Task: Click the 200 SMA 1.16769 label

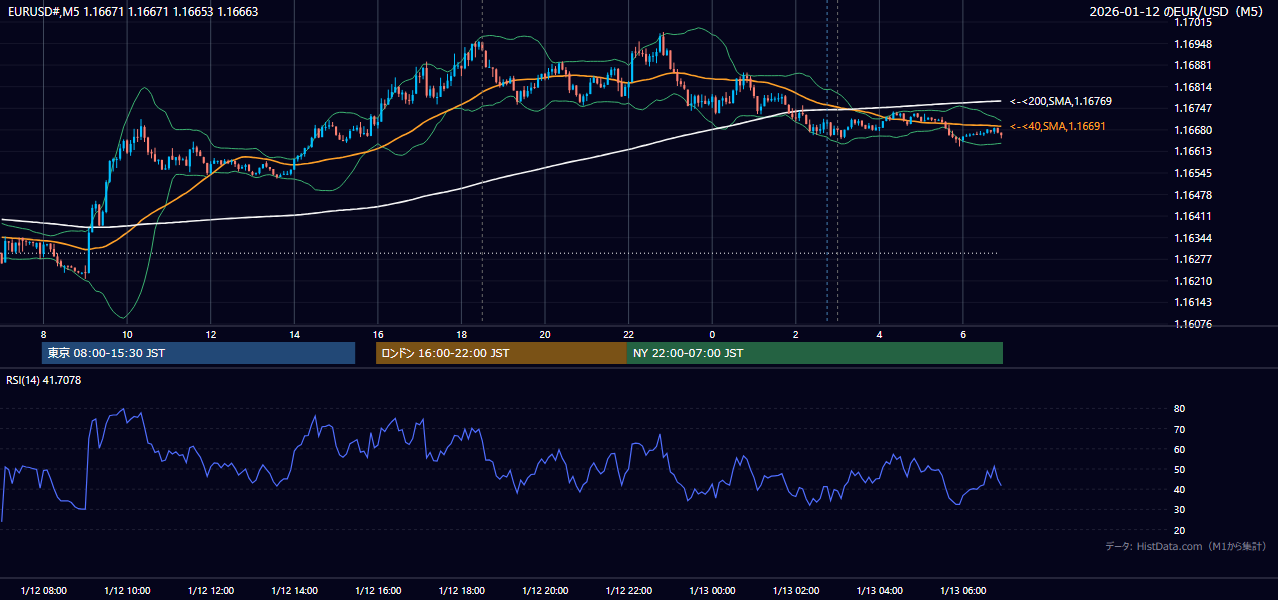Action: point(1061,101)
